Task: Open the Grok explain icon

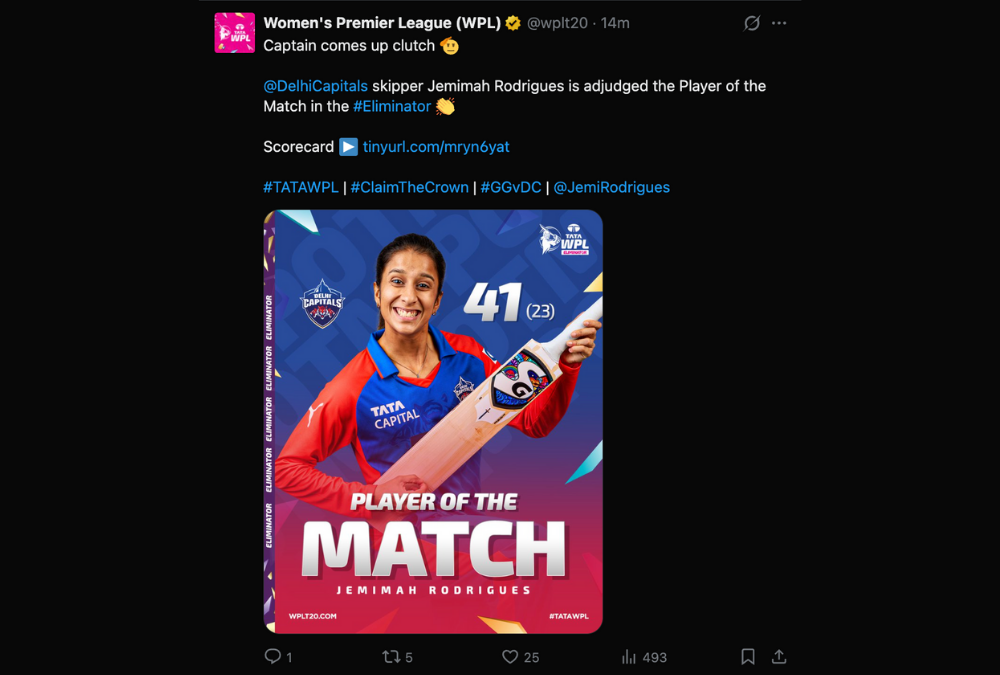Action: click(x=752, y=23)
